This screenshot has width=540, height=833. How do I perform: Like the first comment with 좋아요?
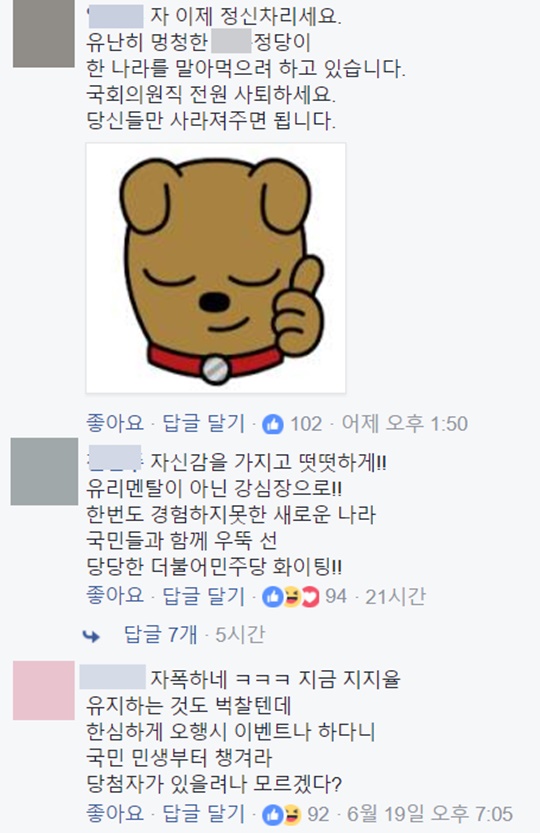115,423
